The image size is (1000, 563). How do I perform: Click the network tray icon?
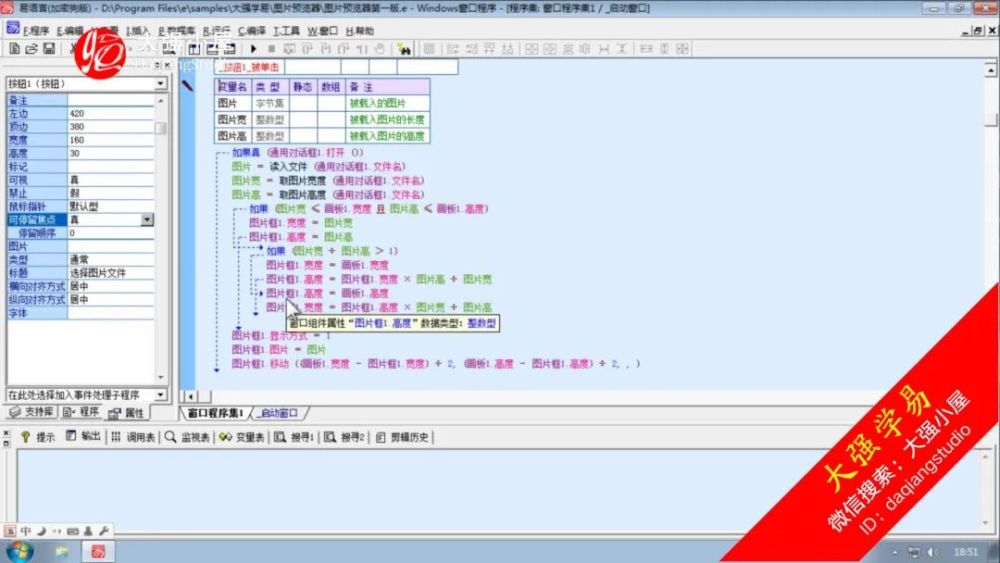click(x=914, y=552)
